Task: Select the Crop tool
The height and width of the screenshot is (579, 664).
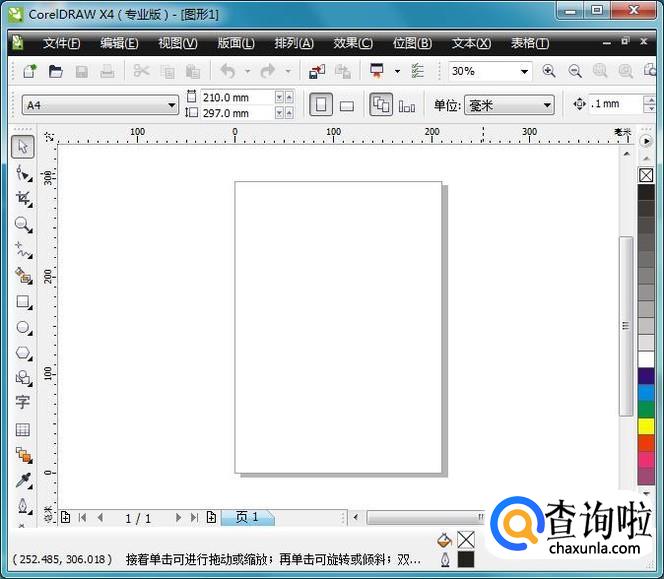Action: coord(23,198)
